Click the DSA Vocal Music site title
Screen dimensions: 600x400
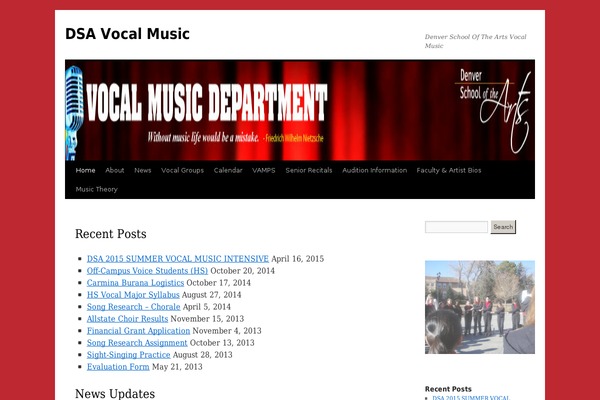[x=127, y=34]
